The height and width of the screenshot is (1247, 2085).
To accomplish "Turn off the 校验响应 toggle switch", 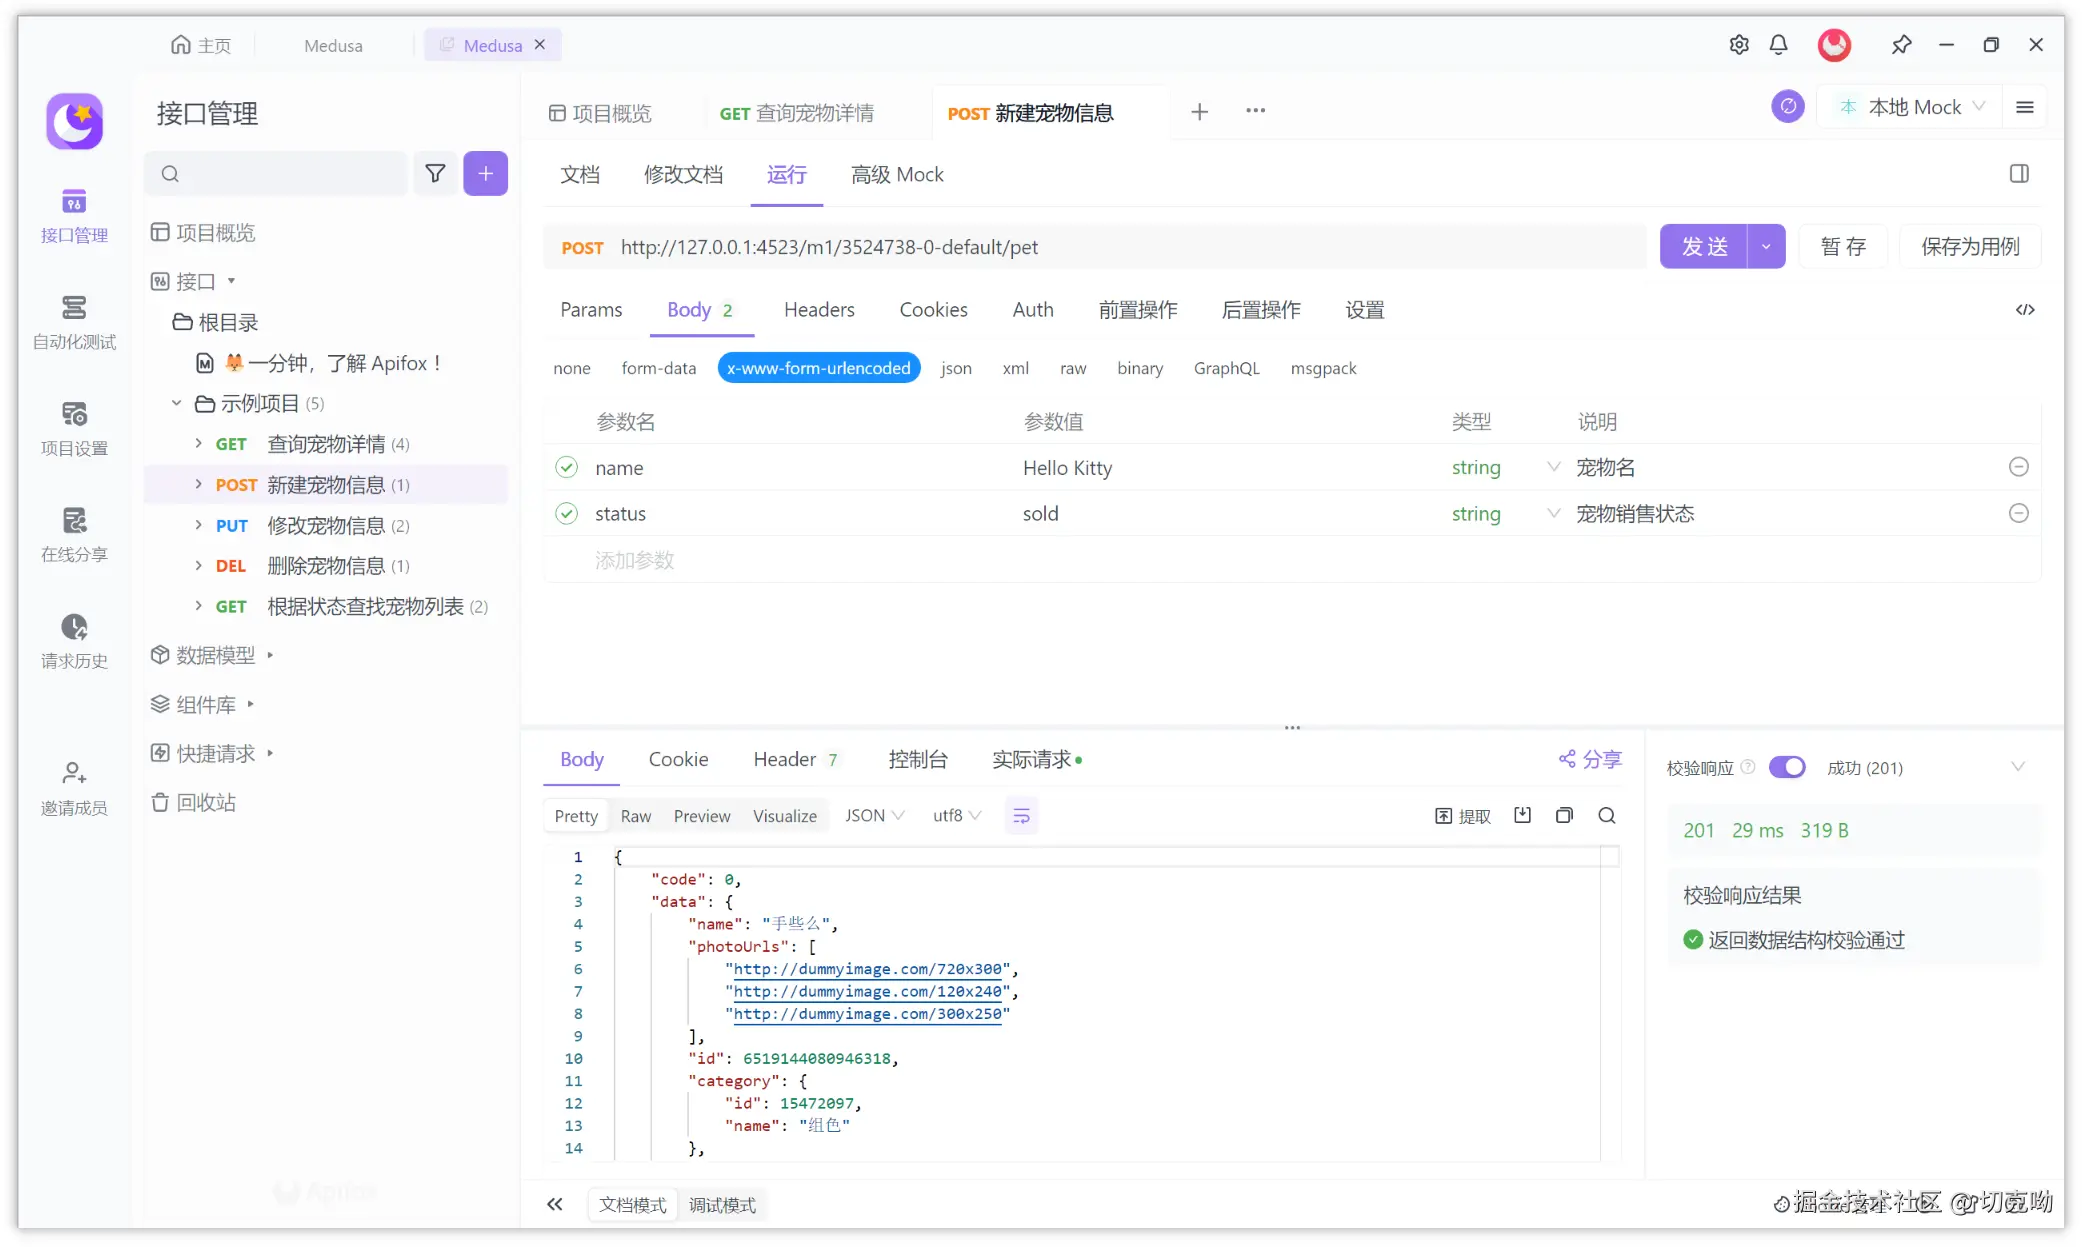I will tap(1786, 768).
